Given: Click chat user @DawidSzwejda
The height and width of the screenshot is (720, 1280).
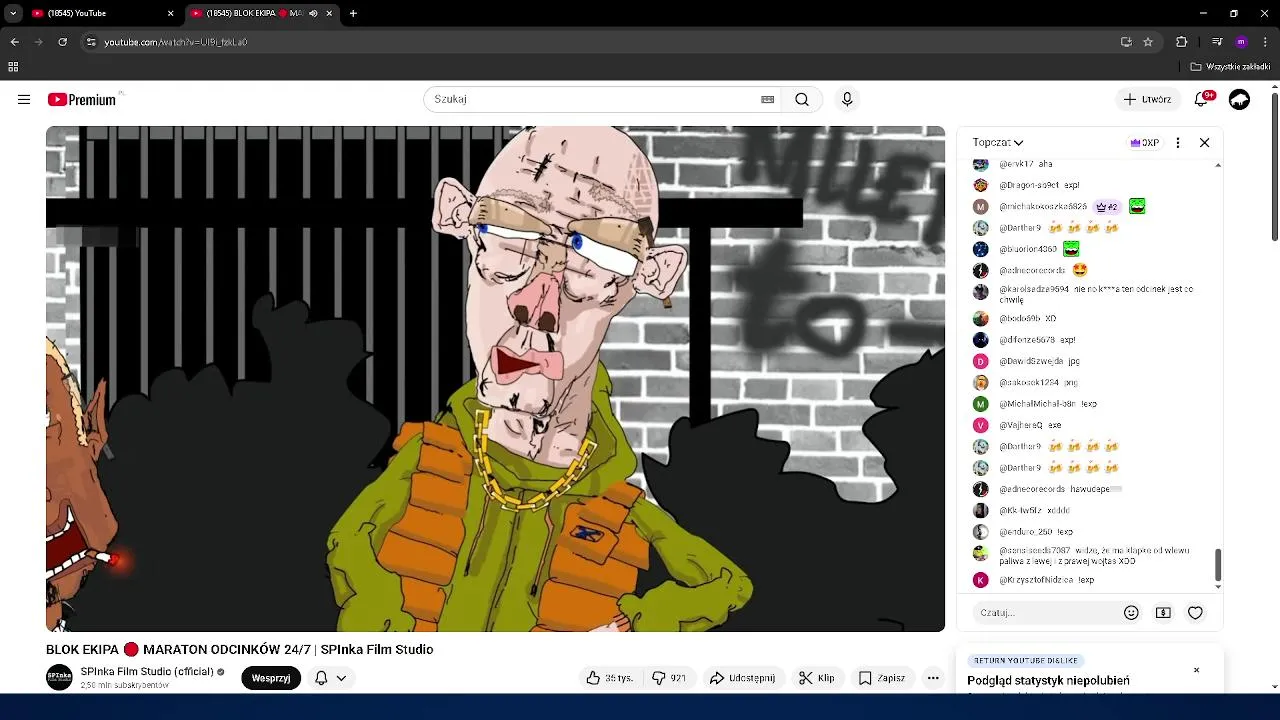Looking at the screenshot, I should tap(1029, 361).
